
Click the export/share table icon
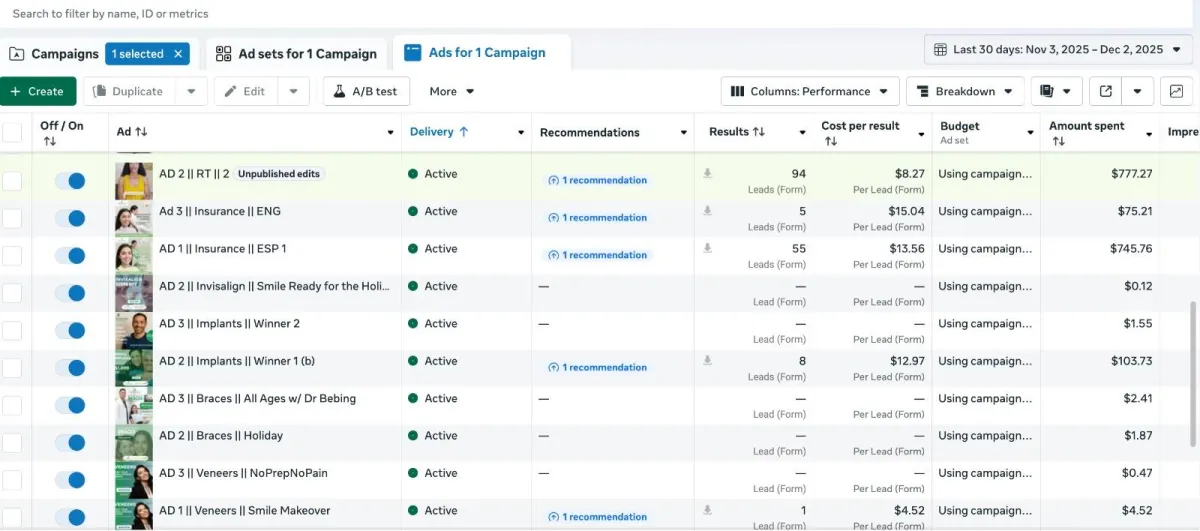point(1105,91)
